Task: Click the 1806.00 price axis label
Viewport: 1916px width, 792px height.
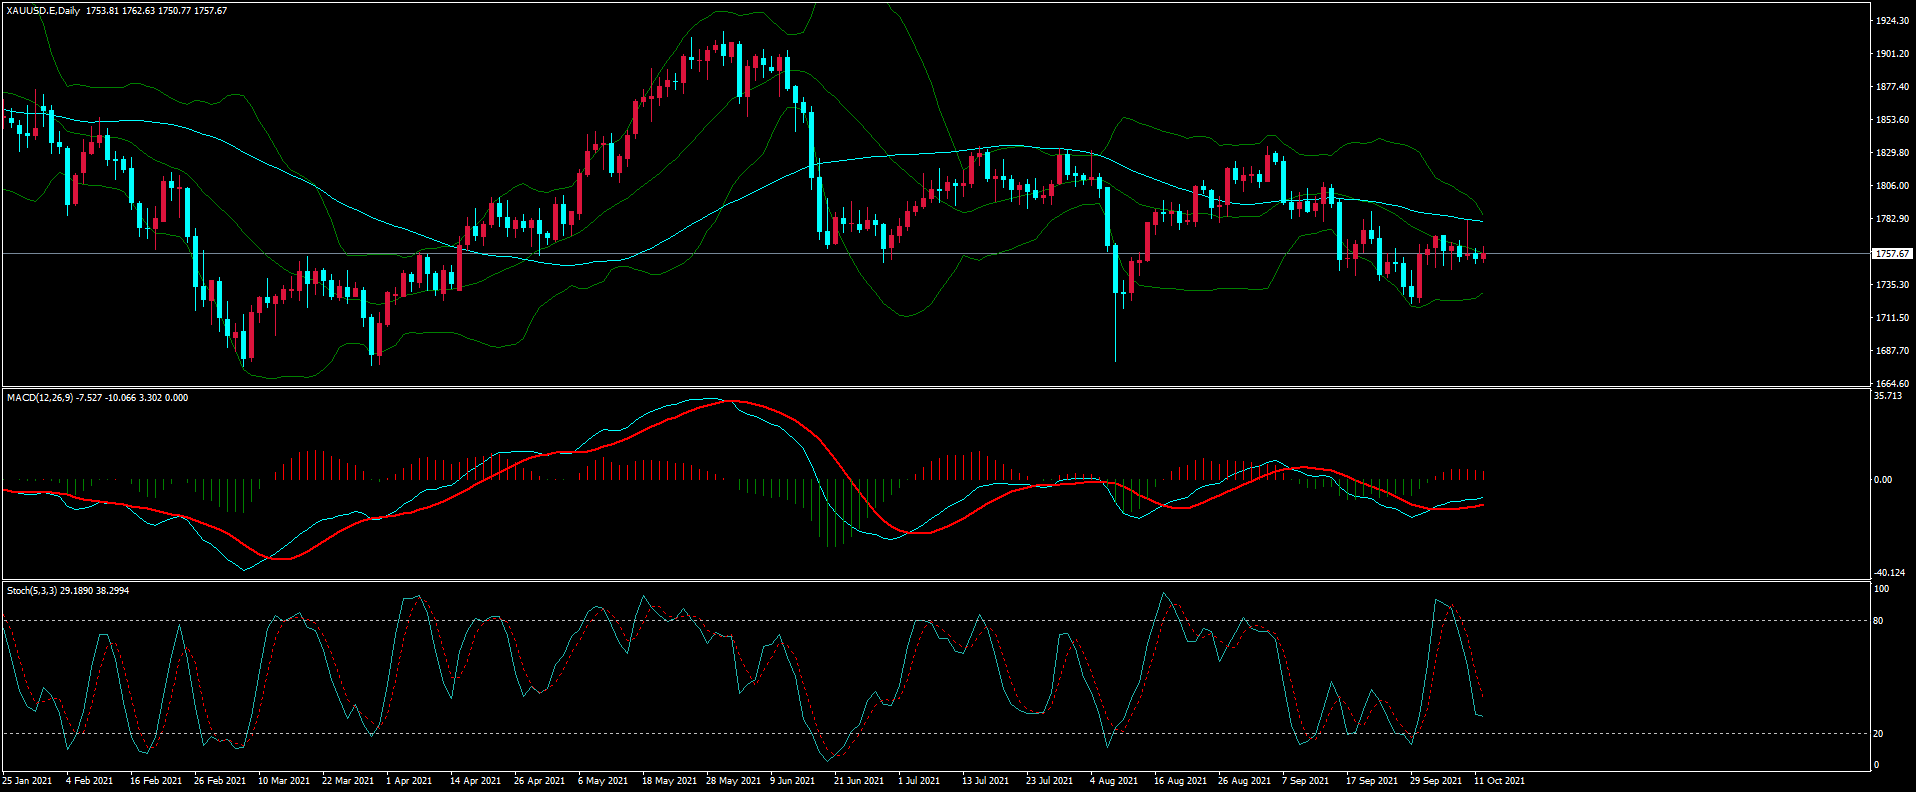Action: coord(1892,186)
